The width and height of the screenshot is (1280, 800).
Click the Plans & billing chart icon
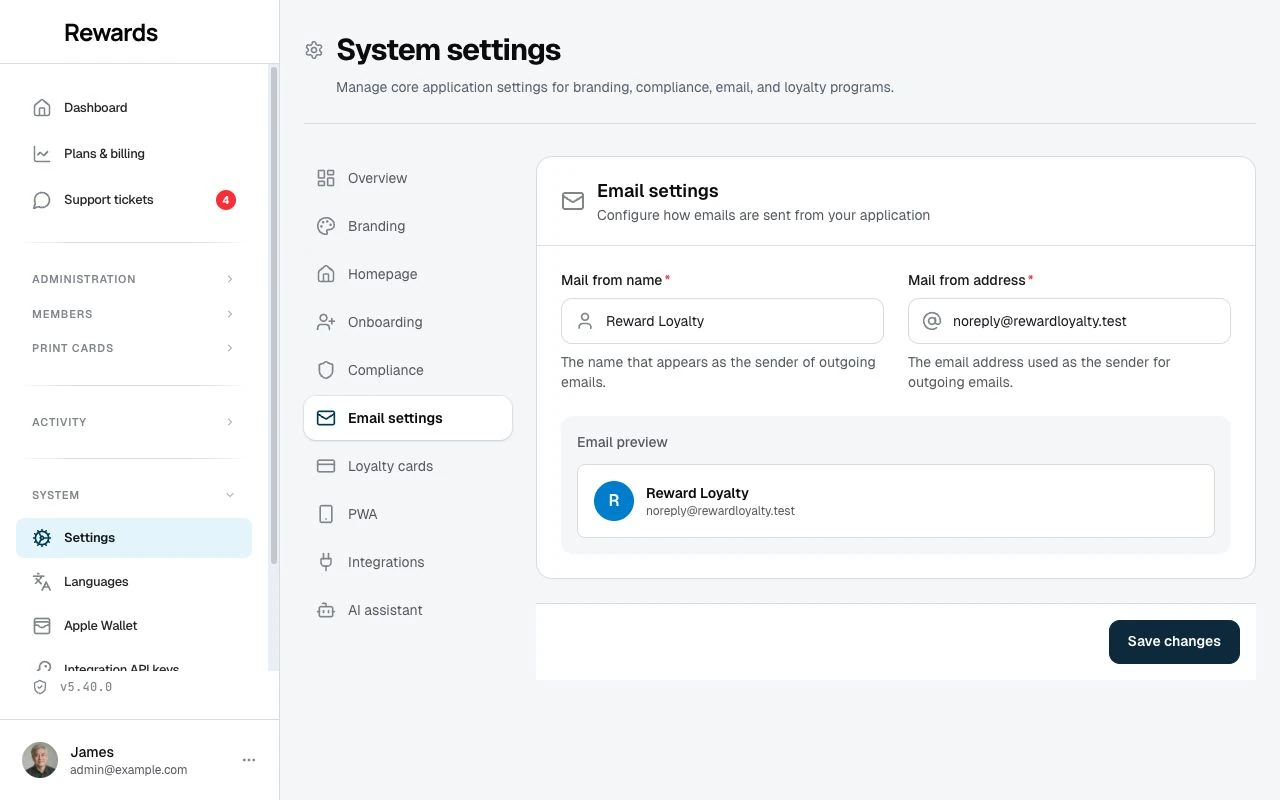tap(42, 154)
